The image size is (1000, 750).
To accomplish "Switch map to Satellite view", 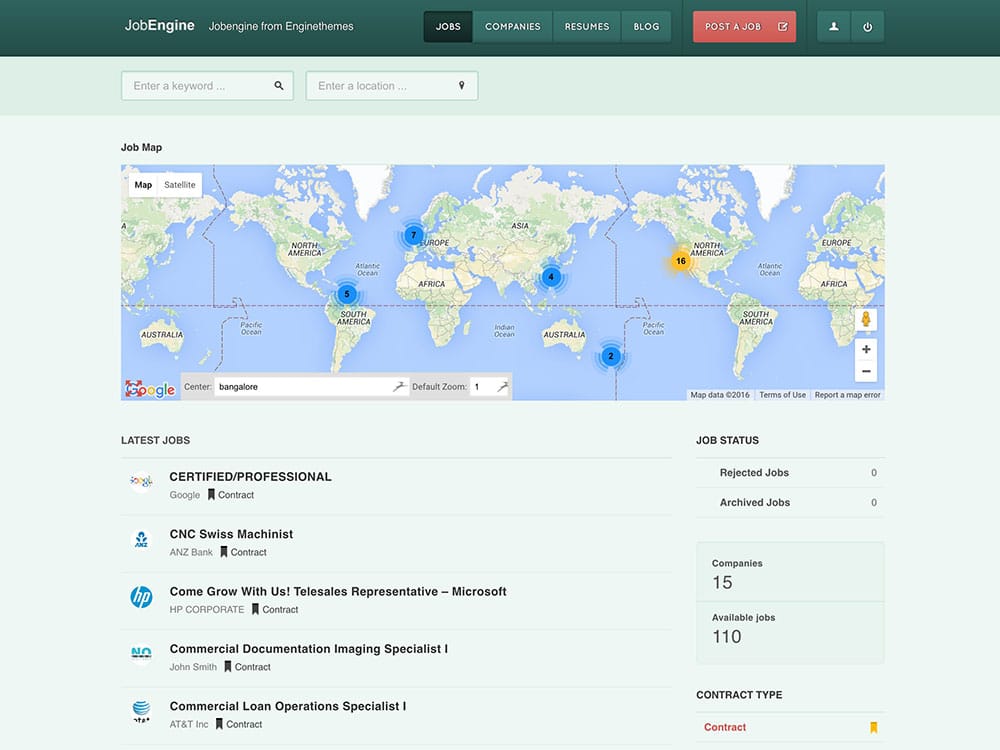I will [x=180, y=185].
